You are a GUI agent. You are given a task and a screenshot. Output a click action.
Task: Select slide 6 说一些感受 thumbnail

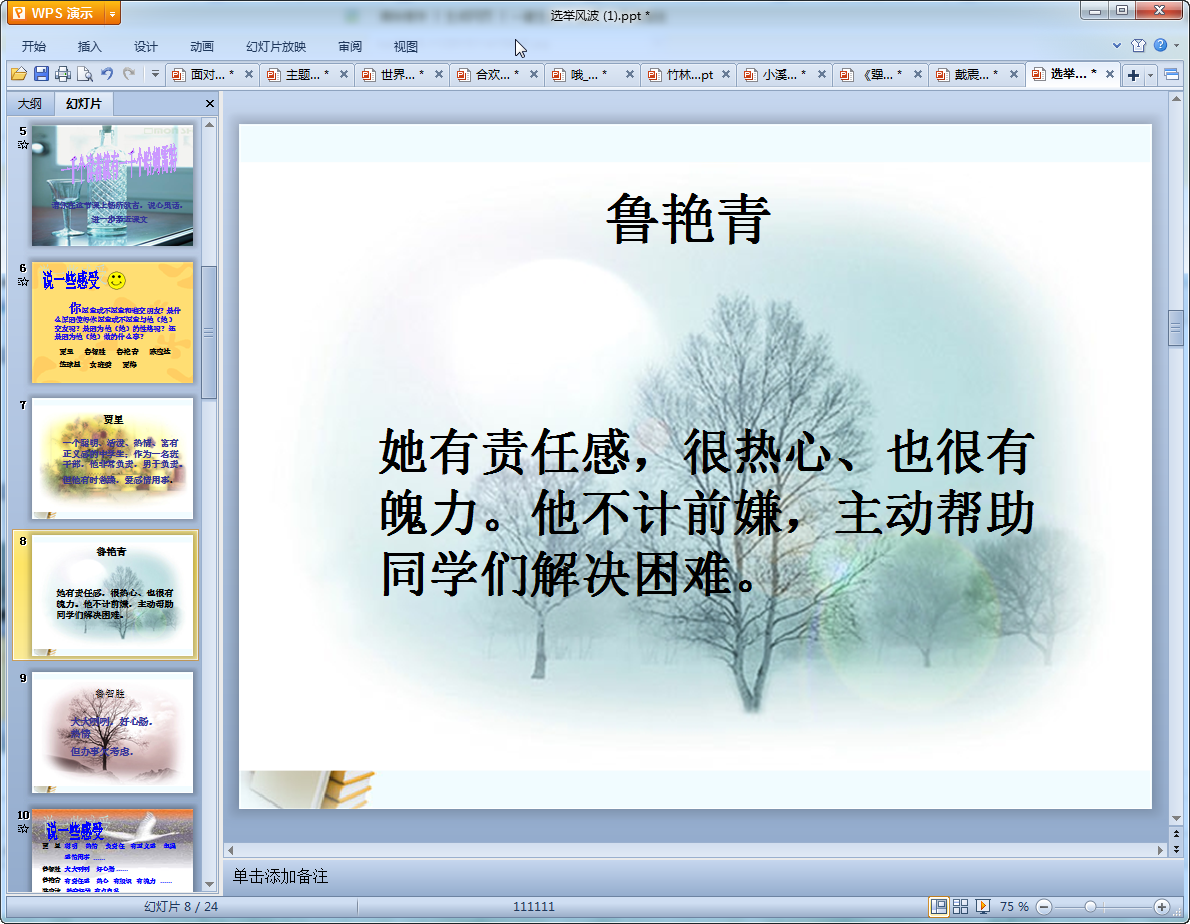coord(112,322)
